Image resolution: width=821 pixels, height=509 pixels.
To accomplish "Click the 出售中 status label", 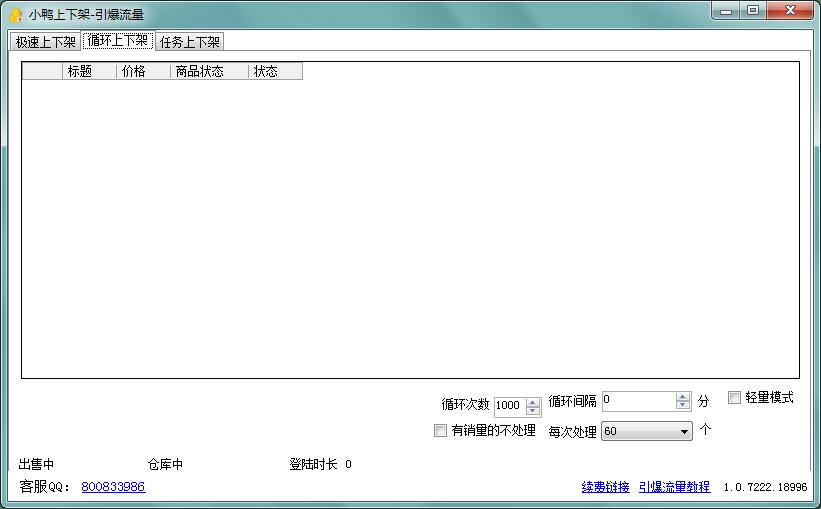I will 36,464.
